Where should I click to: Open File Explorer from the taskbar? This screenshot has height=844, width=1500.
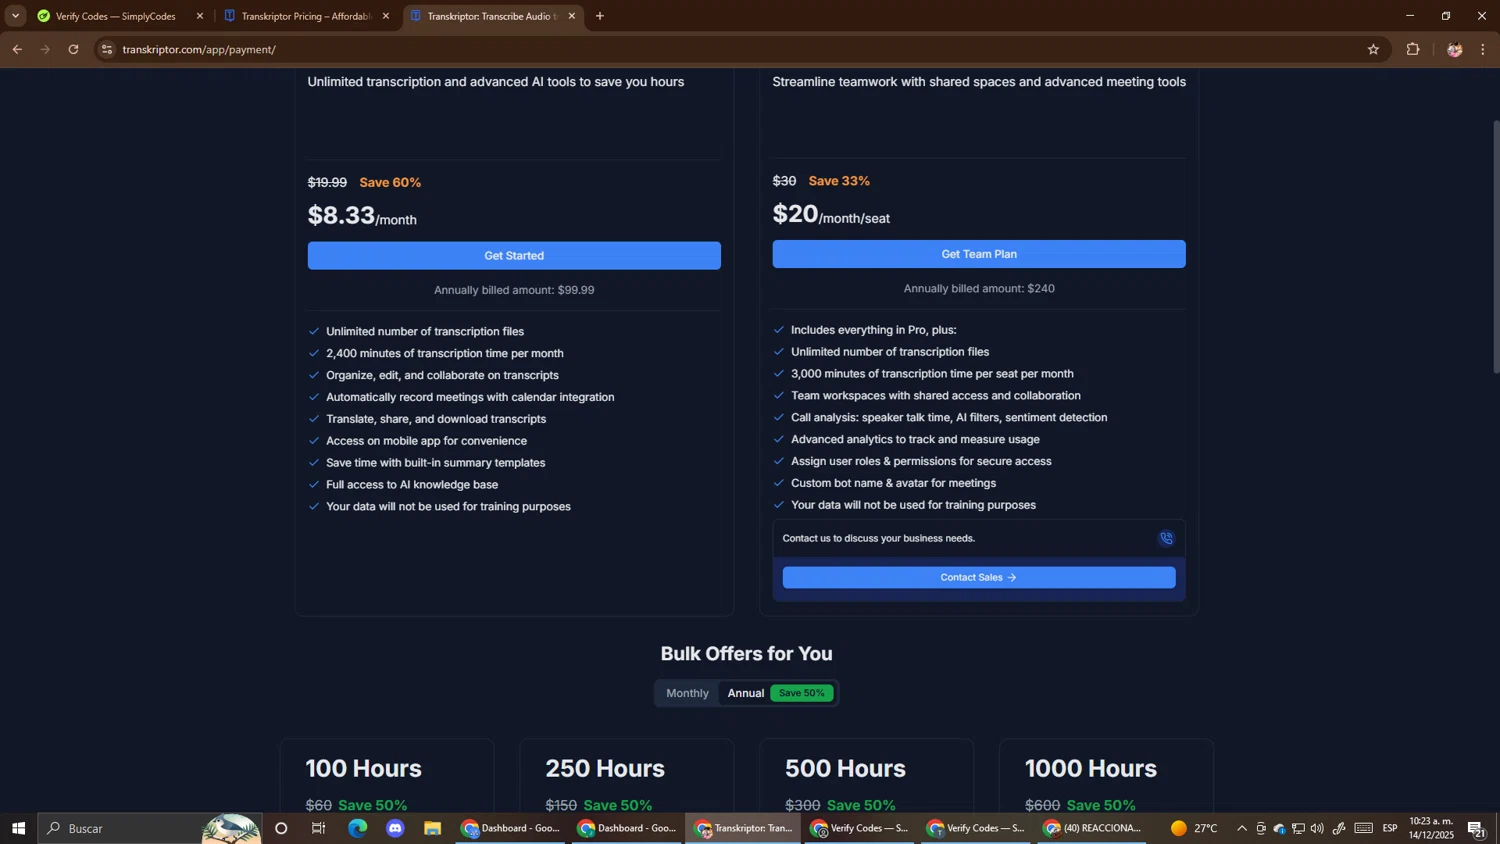[433, 829]
